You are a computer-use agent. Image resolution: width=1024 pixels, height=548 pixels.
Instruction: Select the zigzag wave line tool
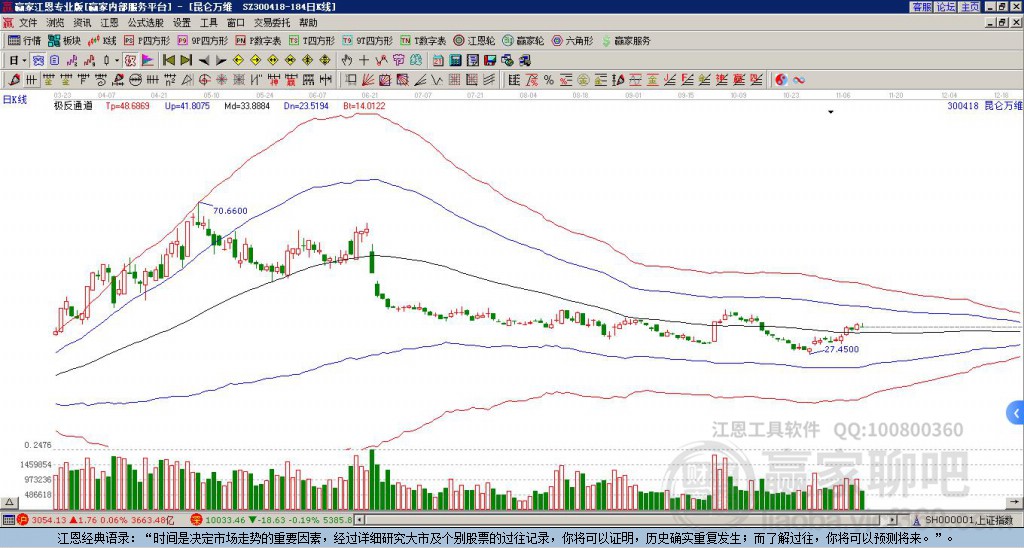click(x=437, y=80)
